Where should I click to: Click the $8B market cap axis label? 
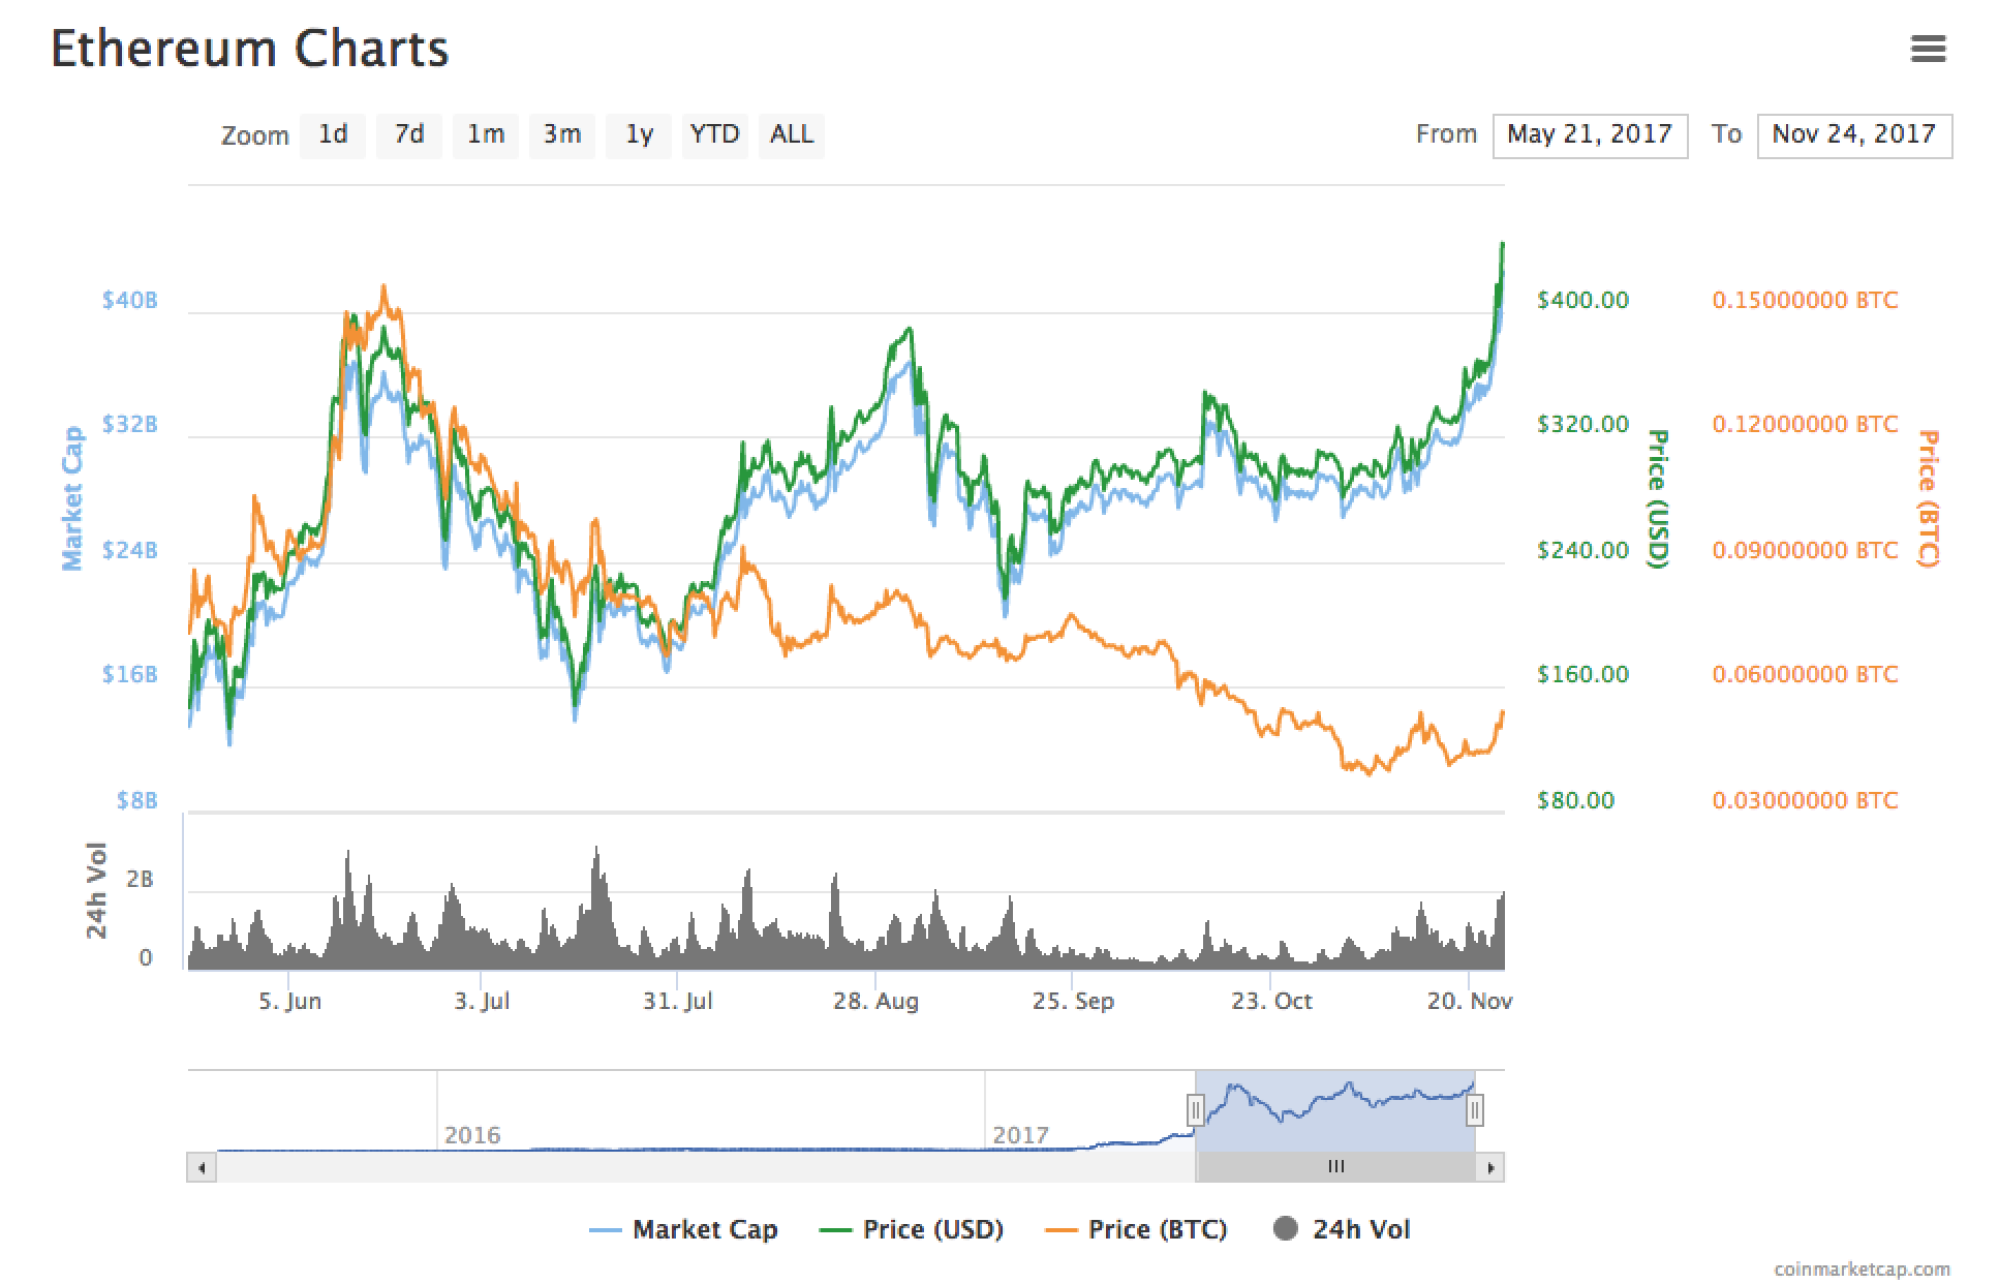[137, 800]
